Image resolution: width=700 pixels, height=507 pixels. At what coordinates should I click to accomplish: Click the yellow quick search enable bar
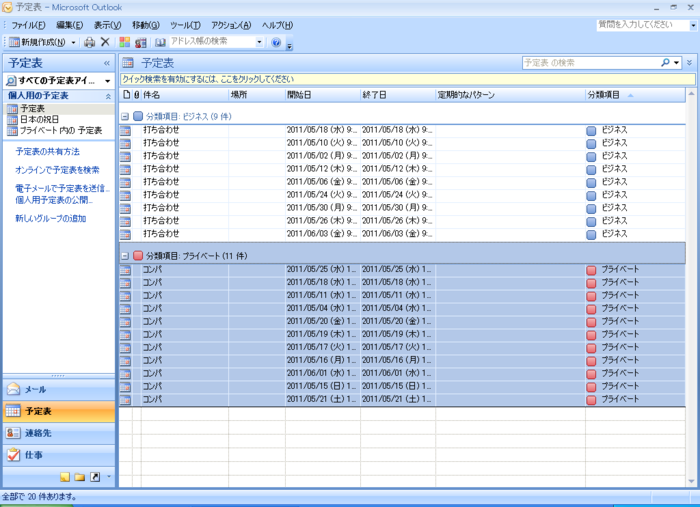(x=407, y=79)
